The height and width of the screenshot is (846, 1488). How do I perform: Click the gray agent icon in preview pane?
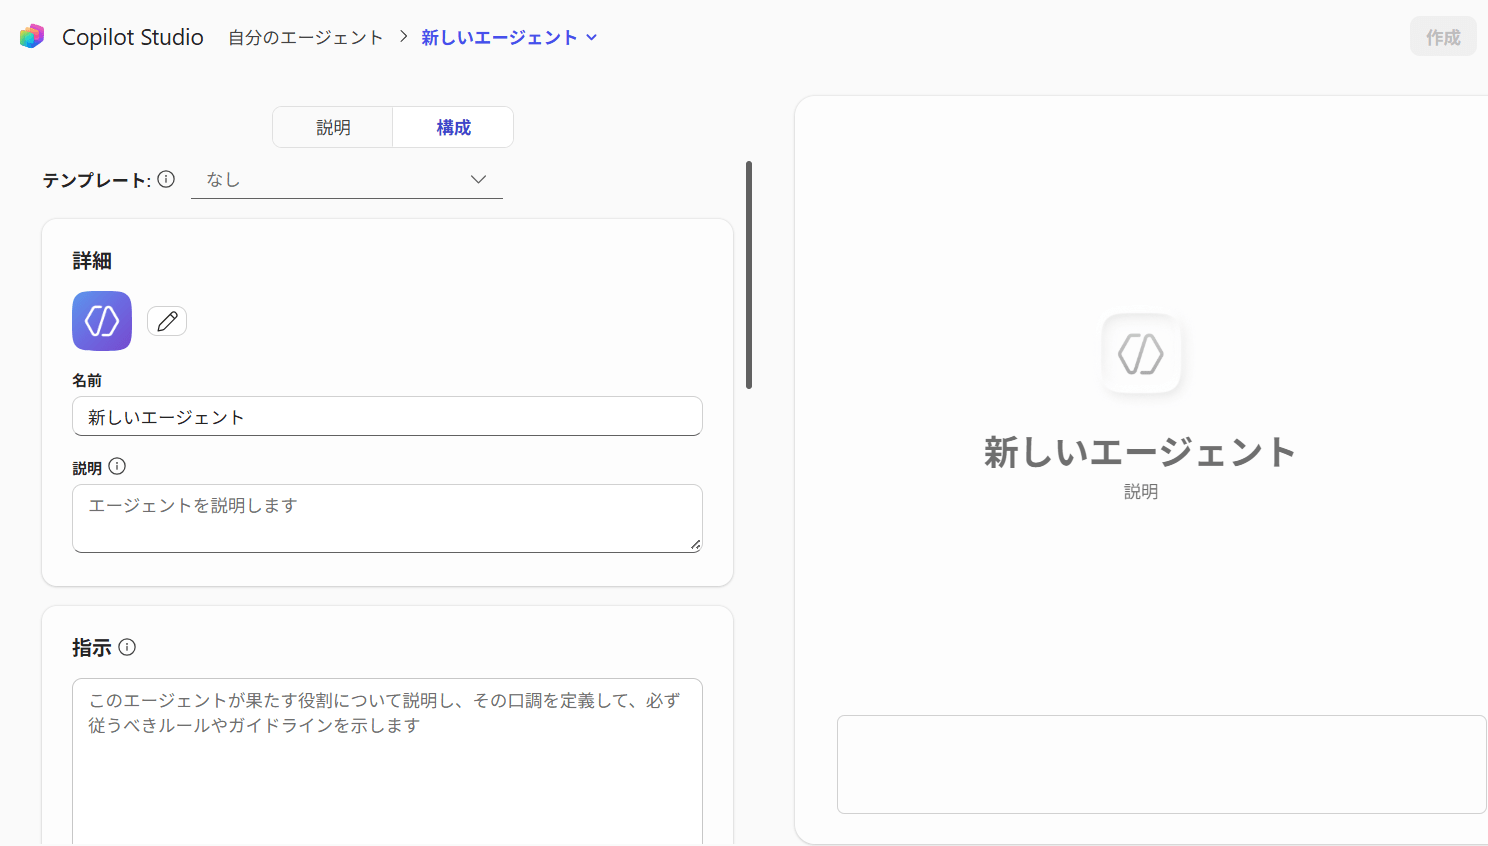pyautogui.click(x=1141, y=354)
